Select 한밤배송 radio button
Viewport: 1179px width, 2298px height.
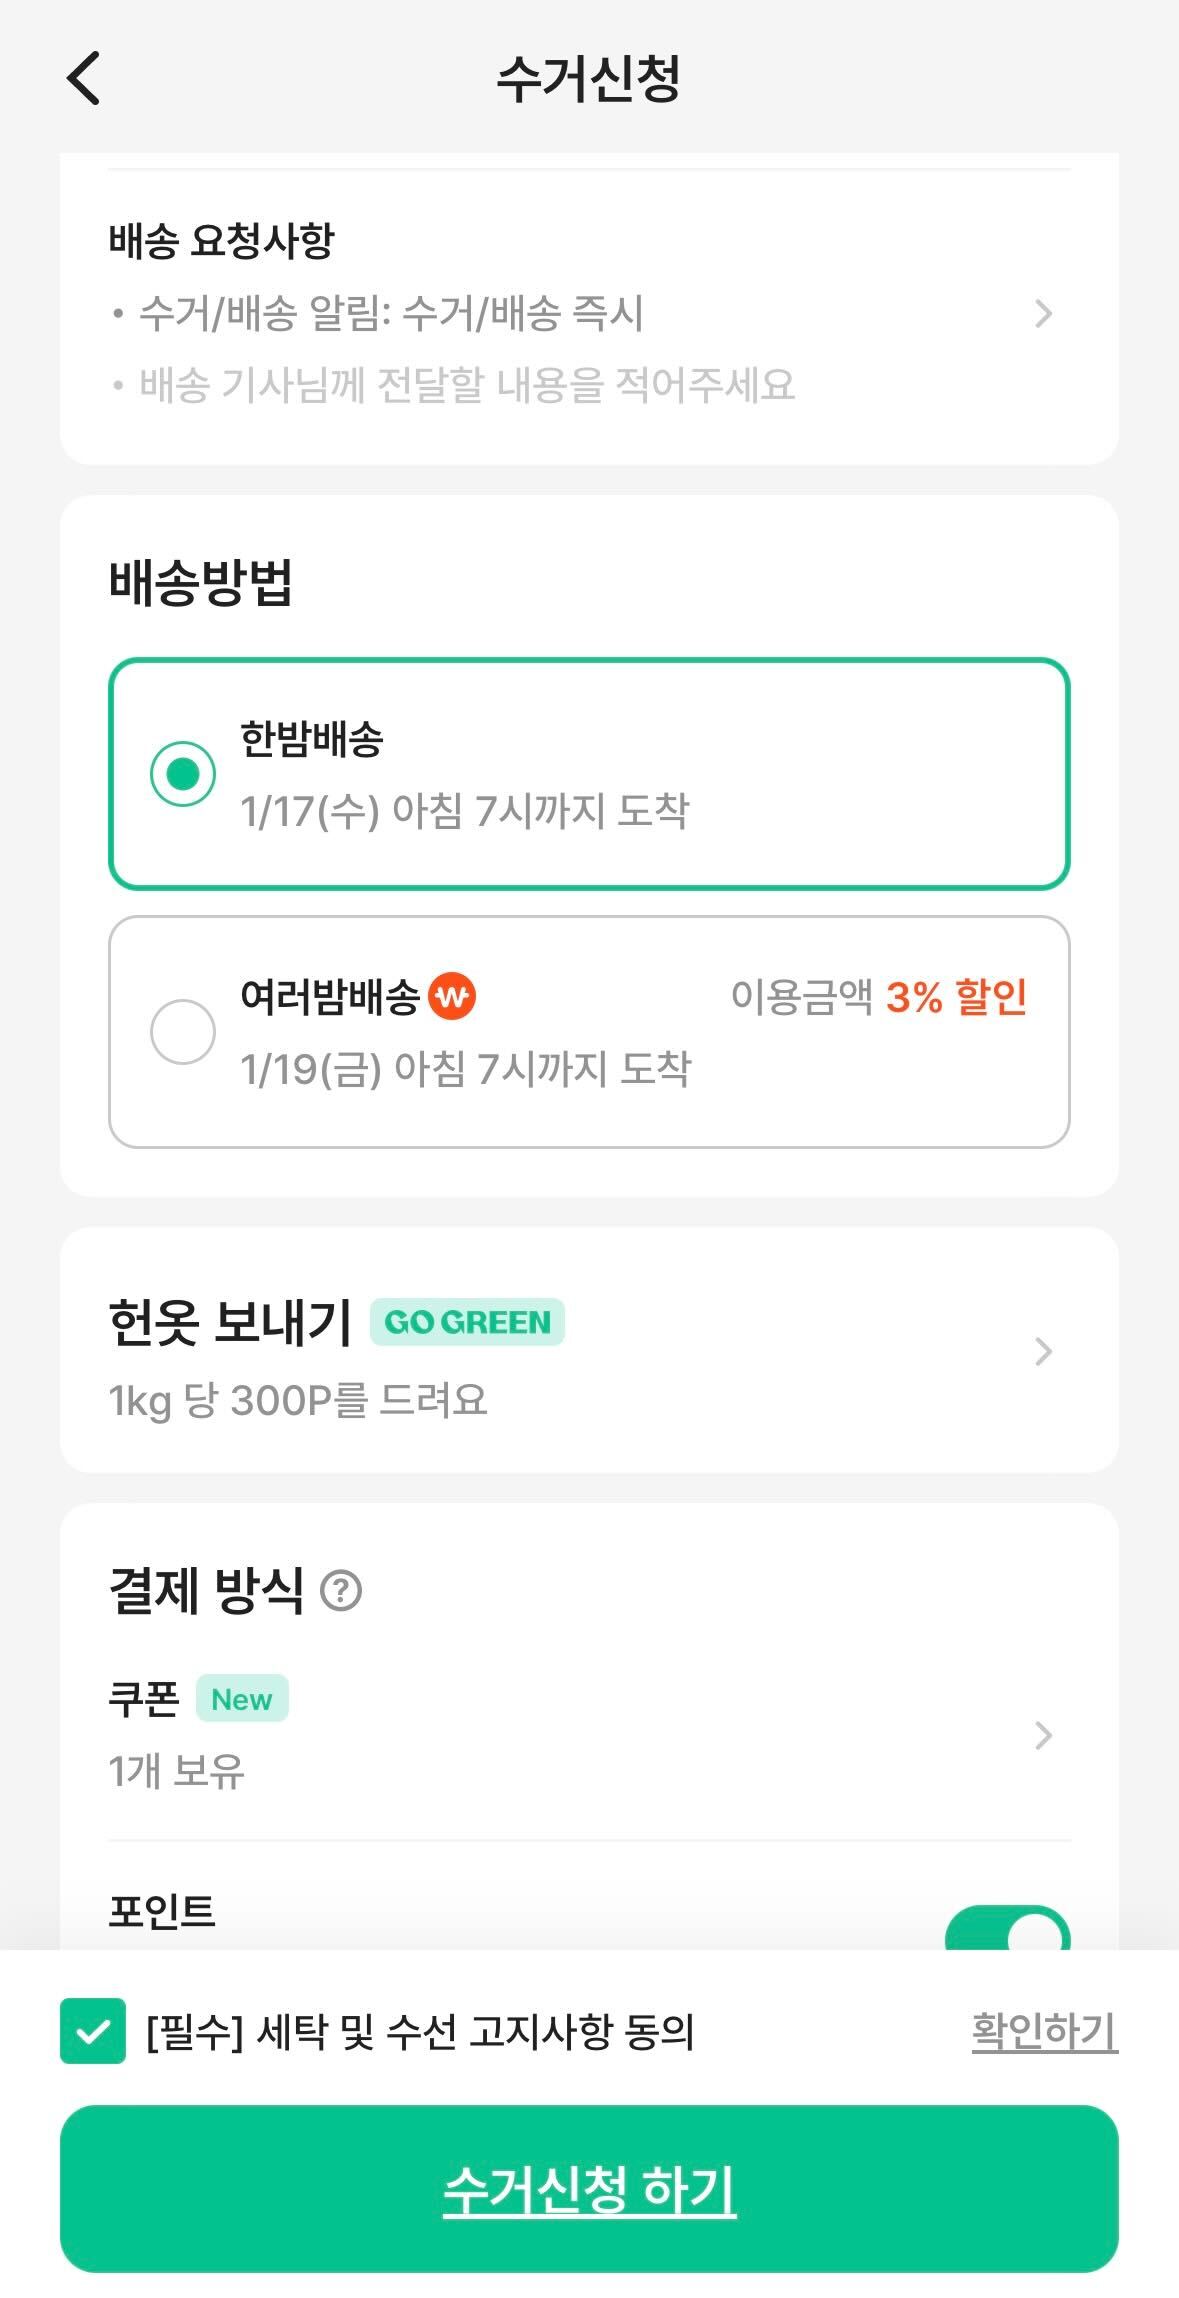(182, 774)
